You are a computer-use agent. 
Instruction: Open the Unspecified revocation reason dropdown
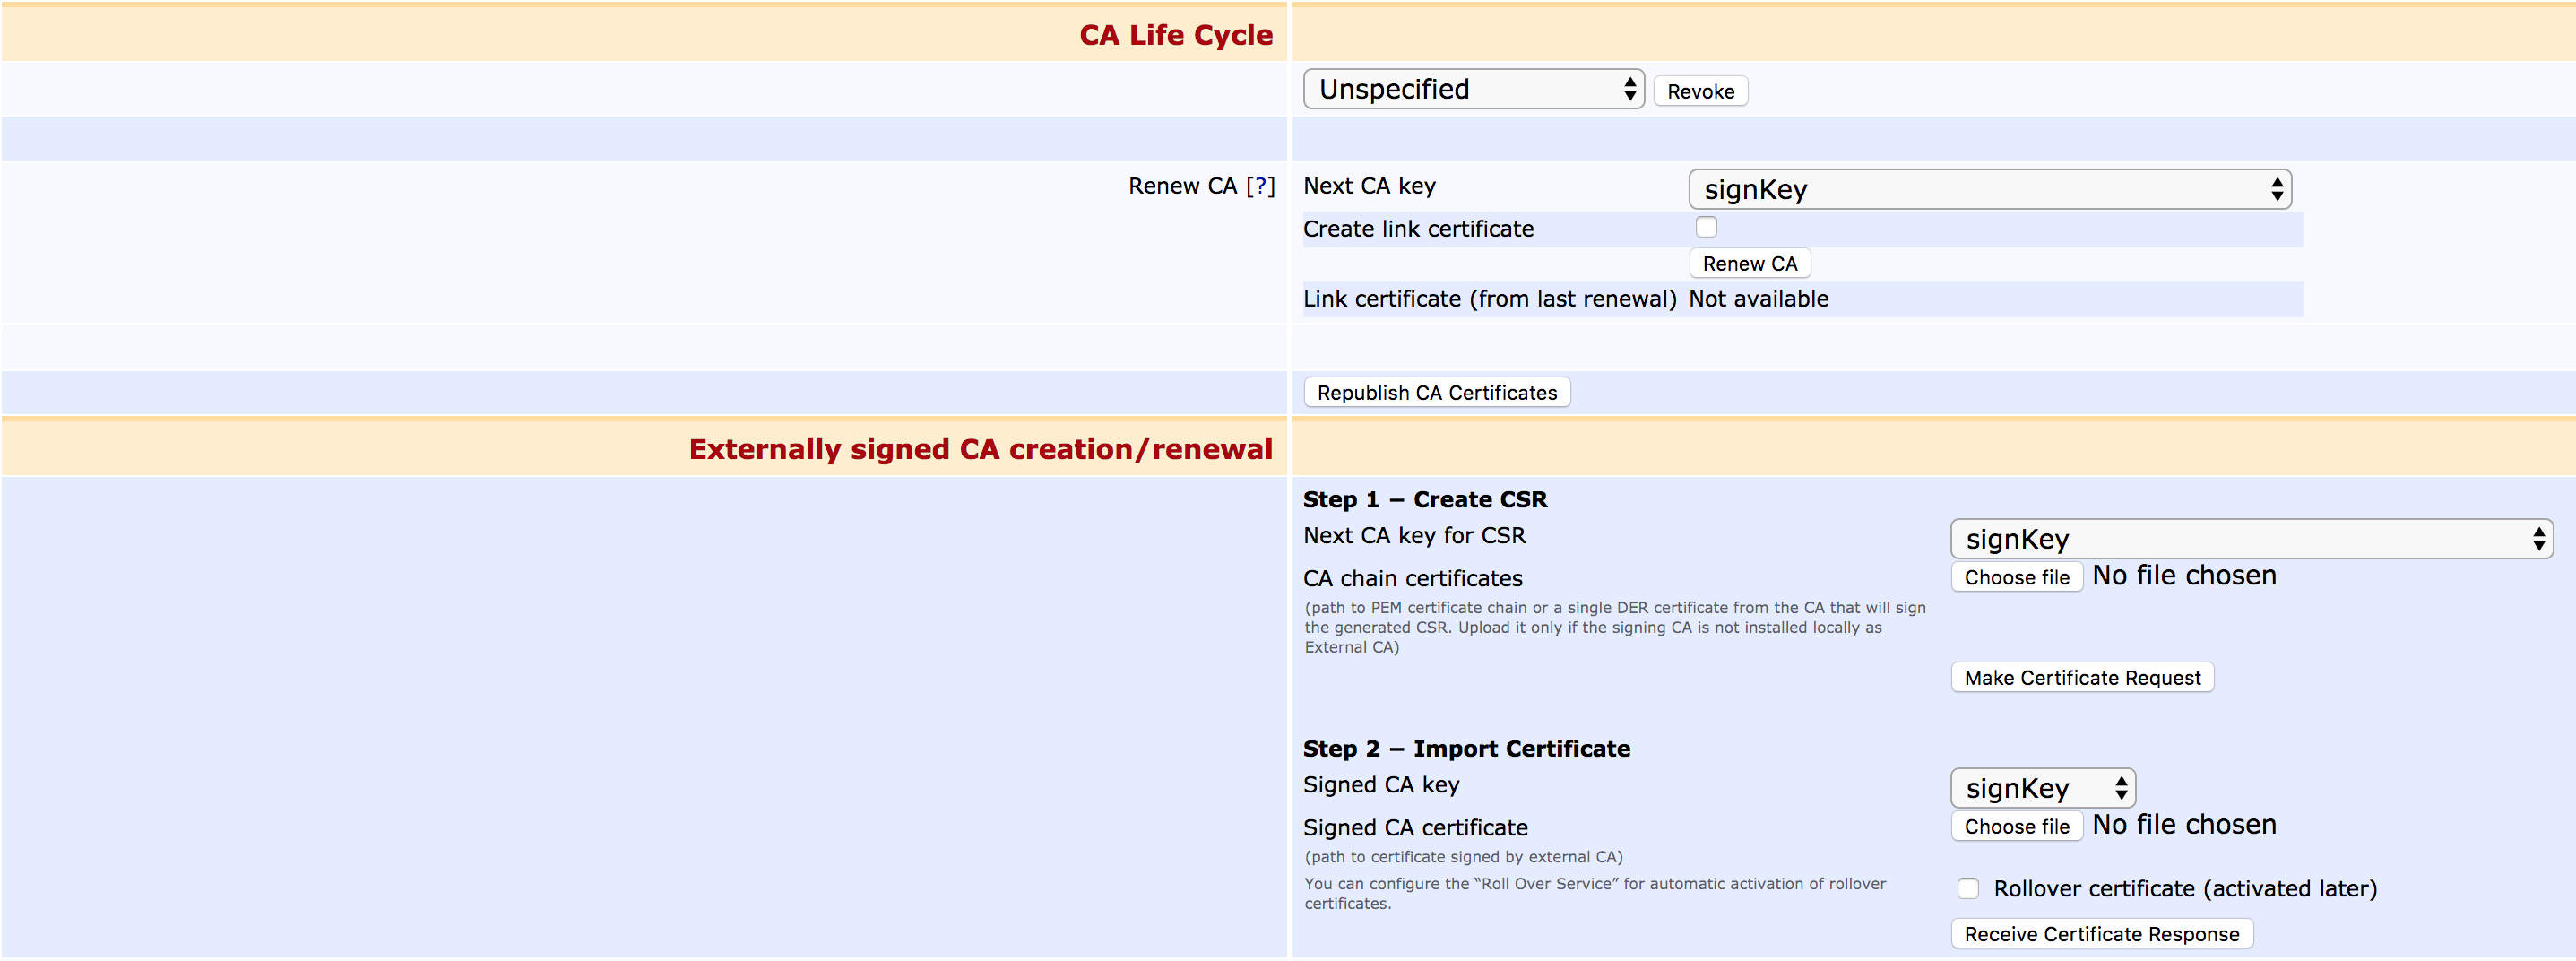pos(1472,90)
